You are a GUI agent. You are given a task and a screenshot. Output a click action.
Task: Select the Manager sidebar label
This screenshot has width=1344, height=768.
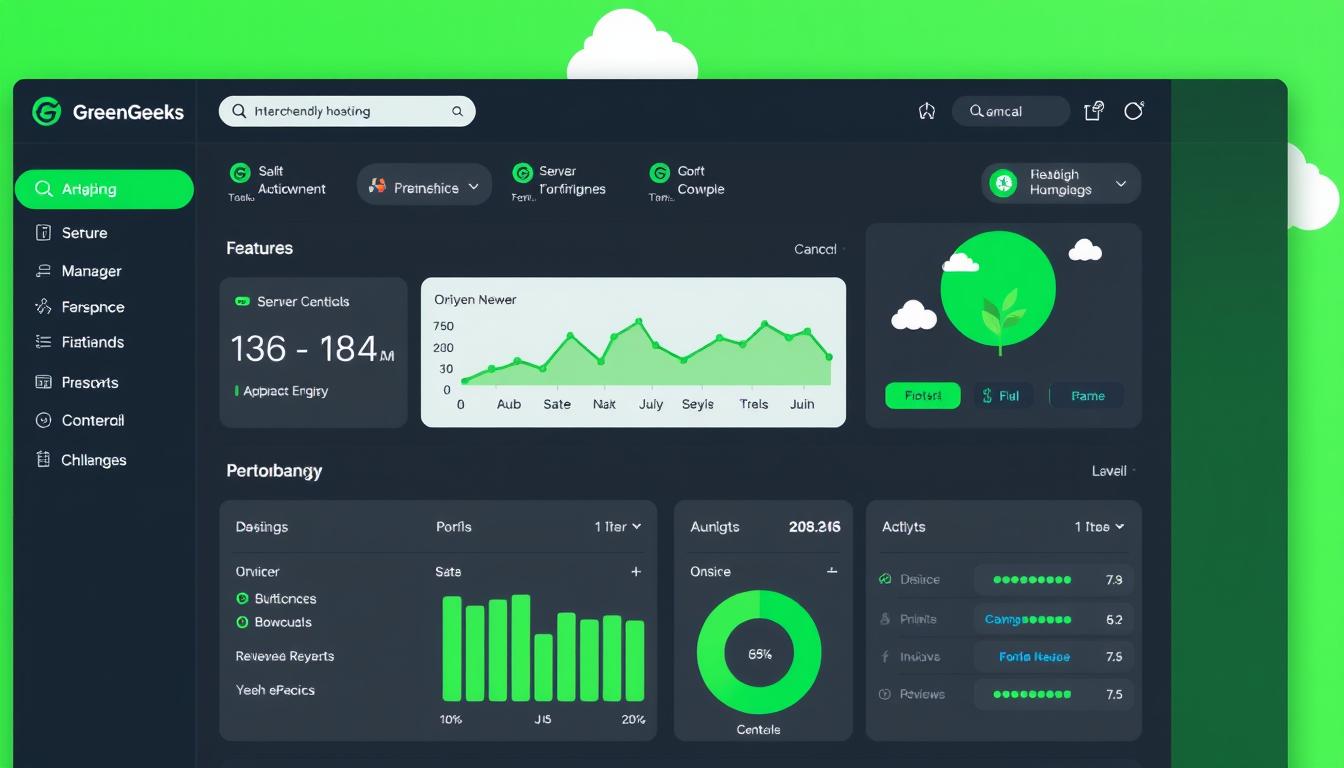tap(91, 271)
